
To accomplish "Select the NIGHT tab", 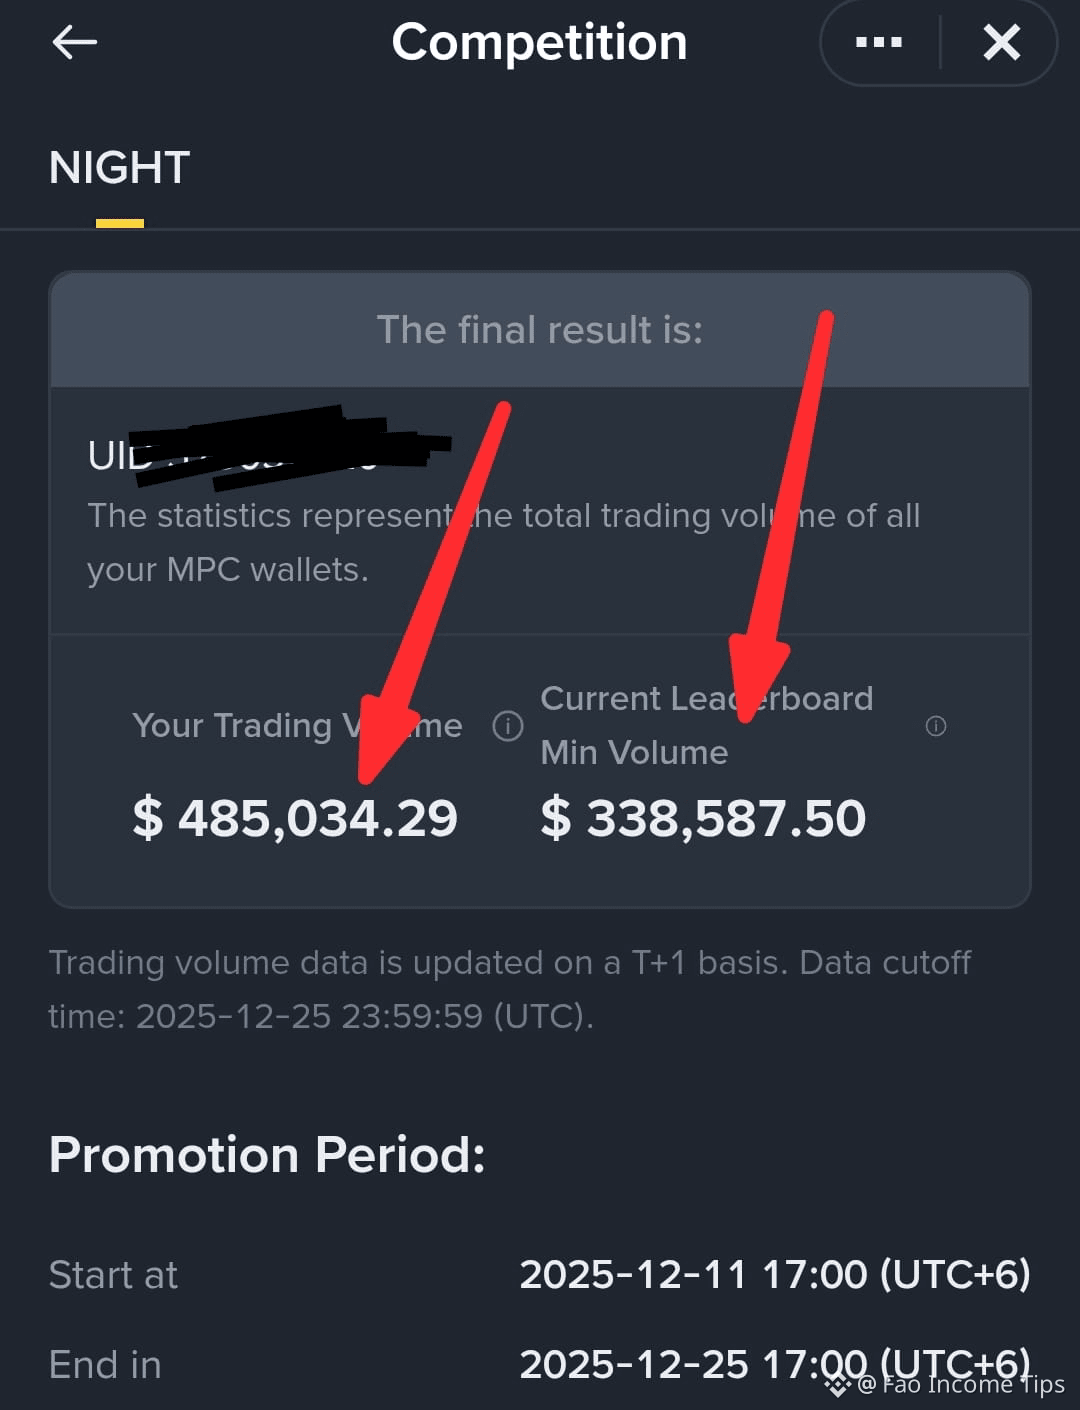I will pyautogui.click(x=119, y=168).
